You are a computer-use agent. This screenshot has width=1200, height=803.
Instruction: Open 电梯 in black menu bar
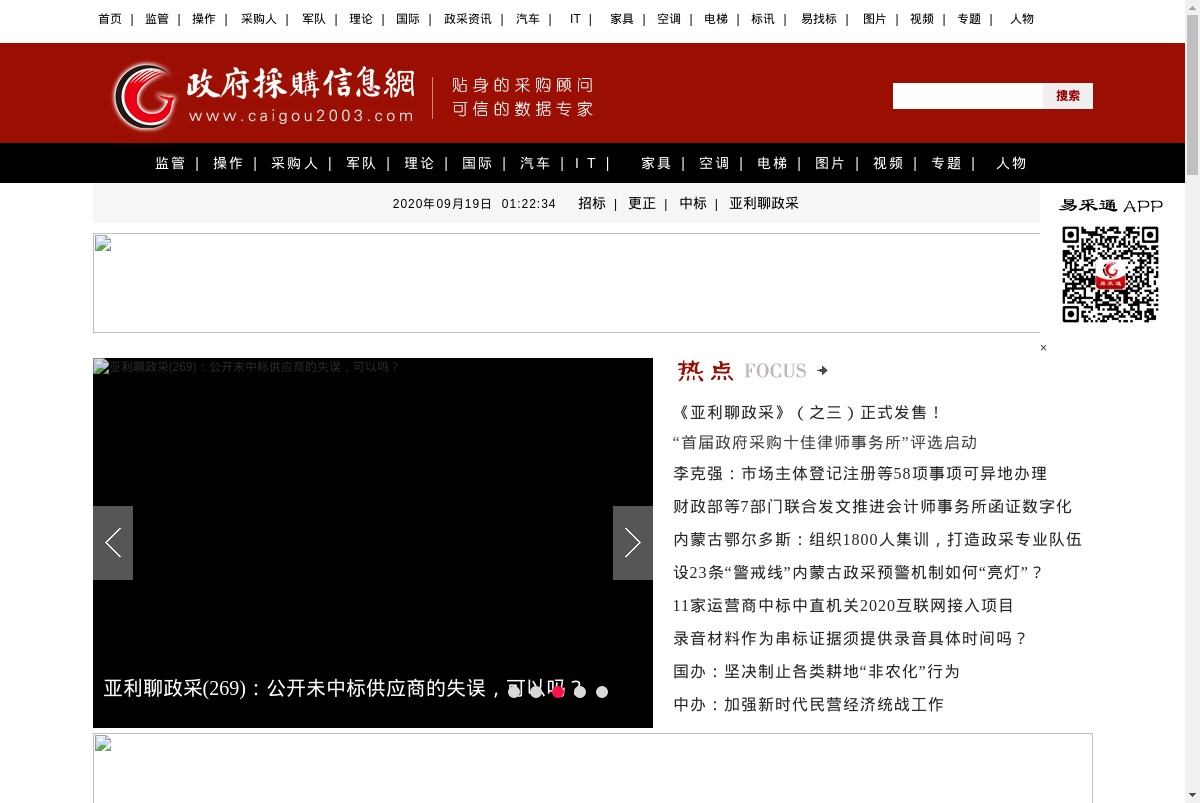pos(773,163)
